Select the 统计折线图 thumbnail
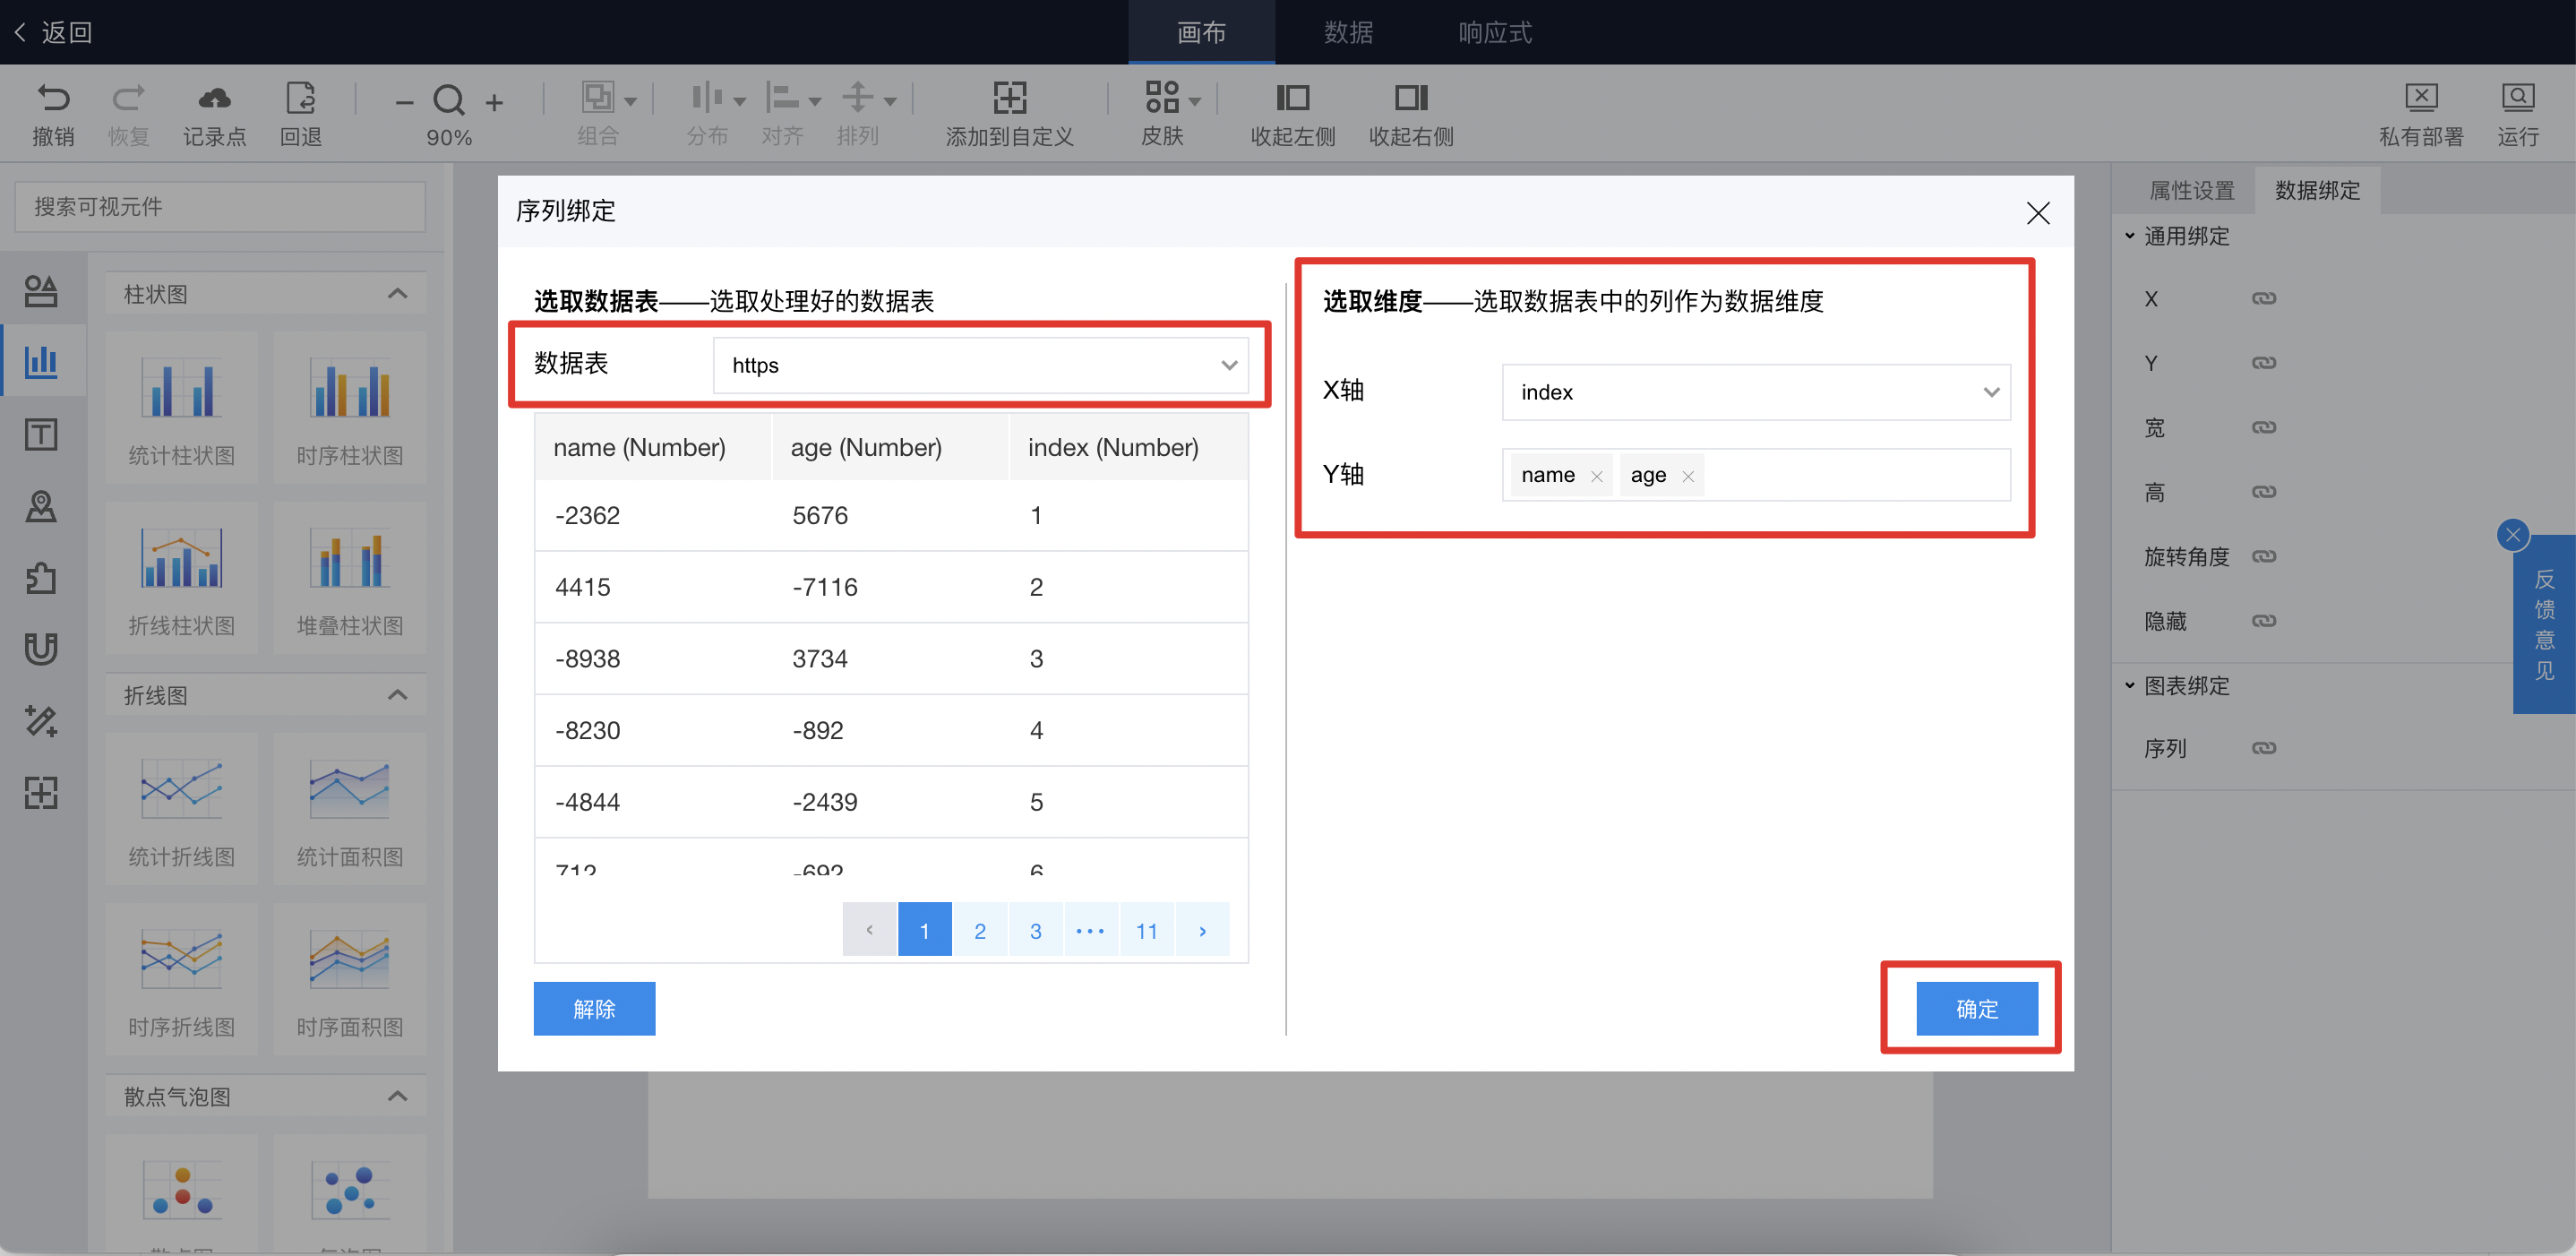Screen dimensions: 2576x1256 [181, 810]
